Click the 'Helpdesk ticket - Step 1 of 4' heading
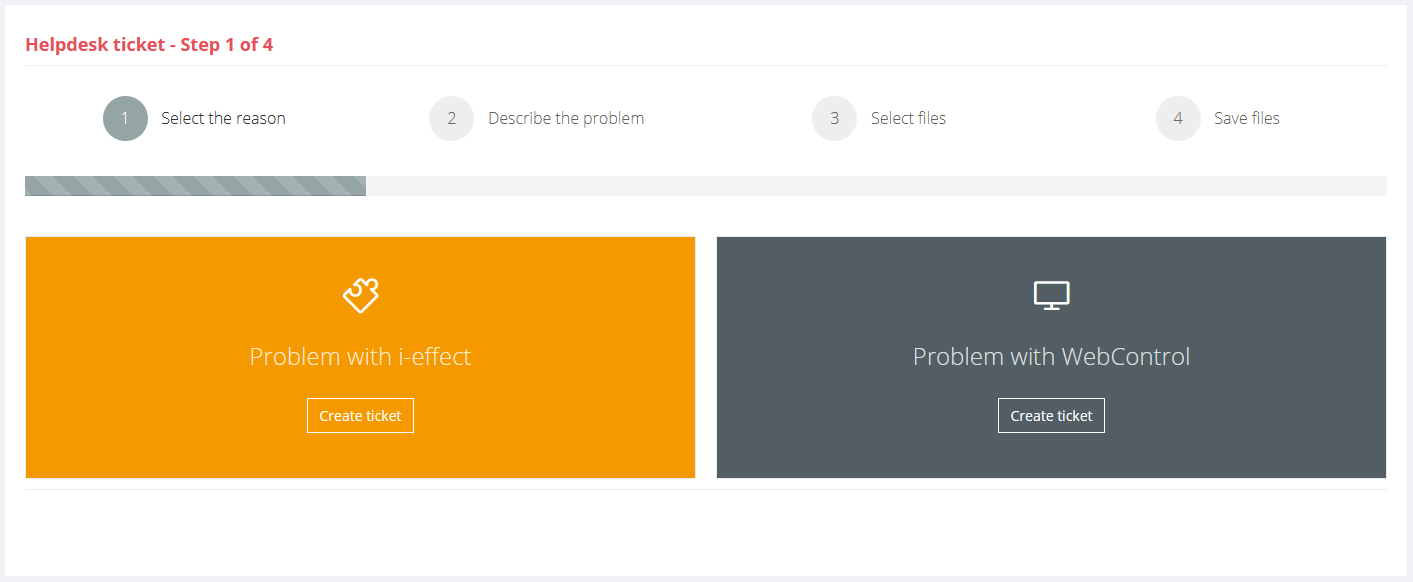1413x582 pixels. (x=149, y=45)
